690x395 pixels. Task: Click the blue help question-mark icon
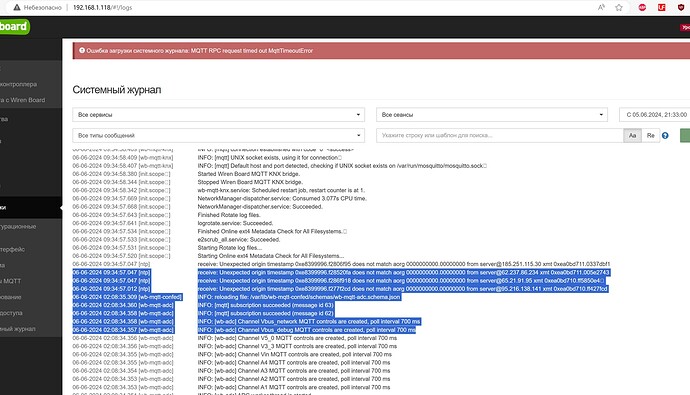665,135
